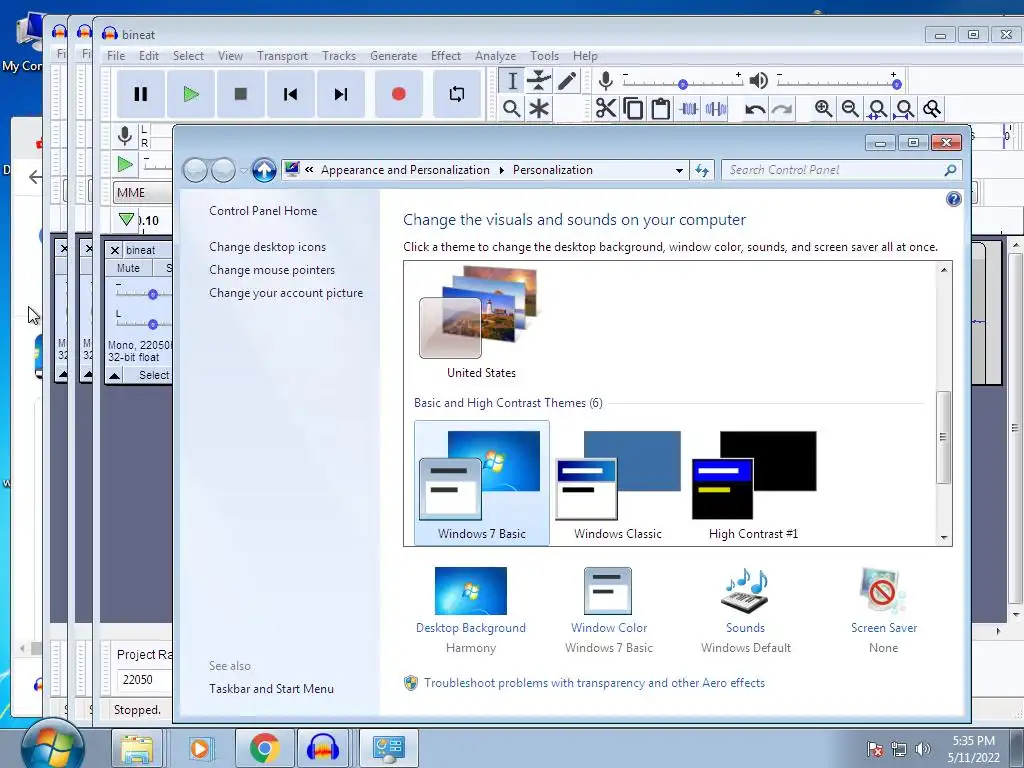The height and width of the screenshot is (768, 1024).
Task: Select the Multi-tool asterisk icon
Action: click(539, 108)
